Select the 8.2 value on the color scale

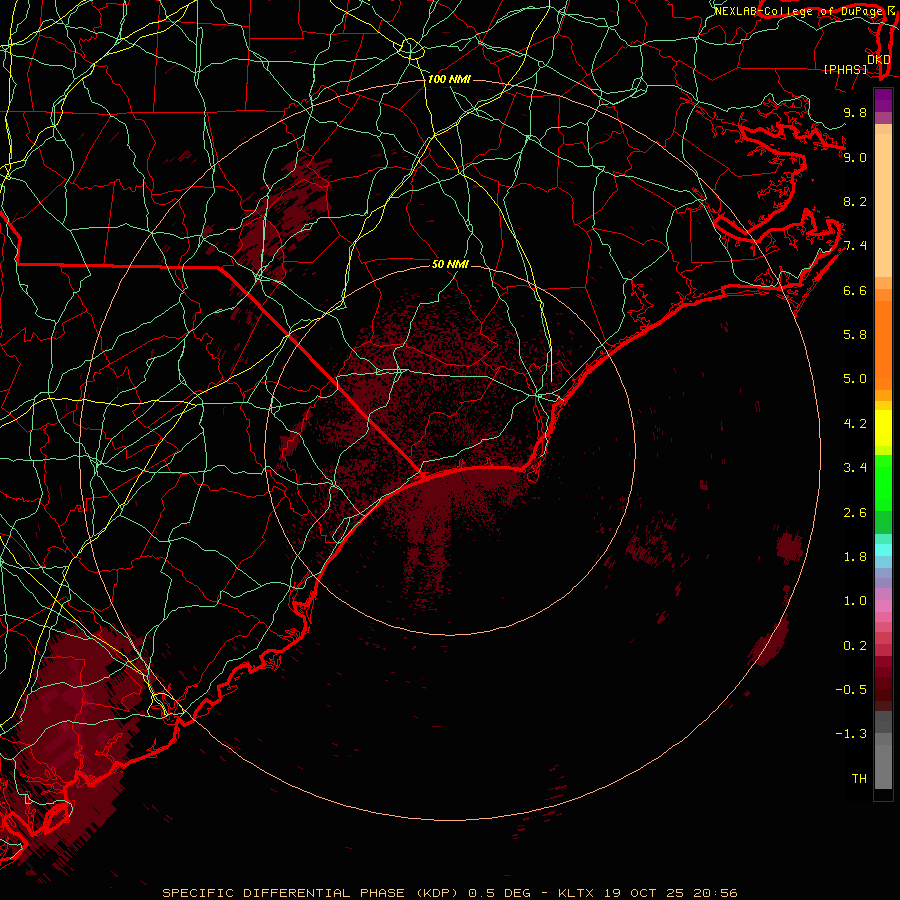click(x=855, y=201)
